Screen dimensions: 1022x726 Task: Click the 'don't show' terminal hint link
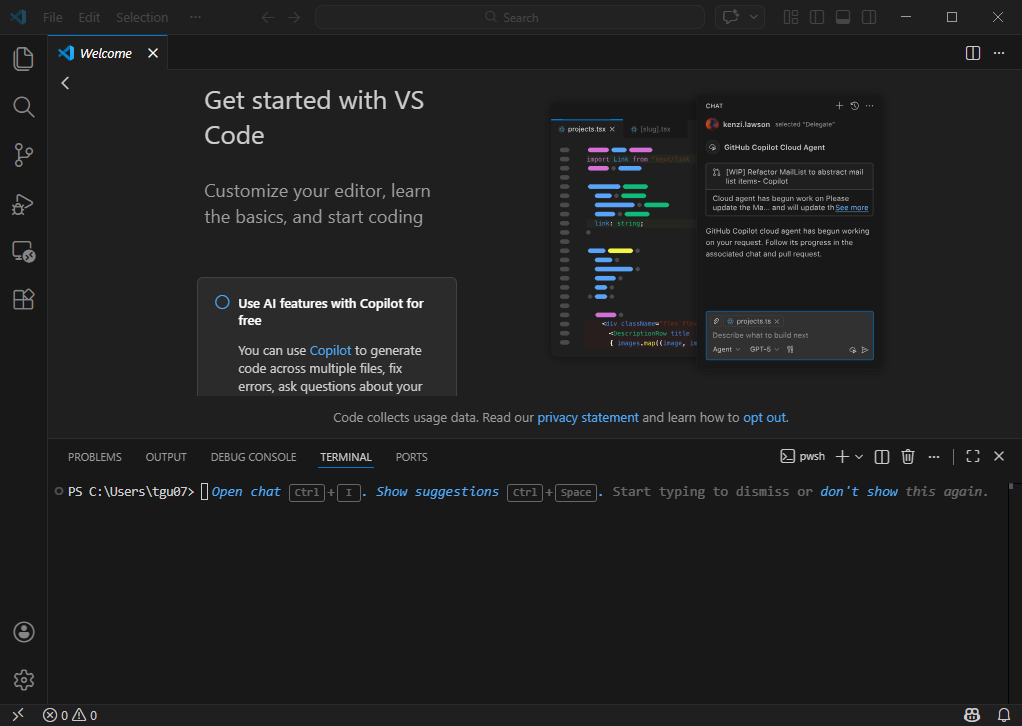[859, 491]
